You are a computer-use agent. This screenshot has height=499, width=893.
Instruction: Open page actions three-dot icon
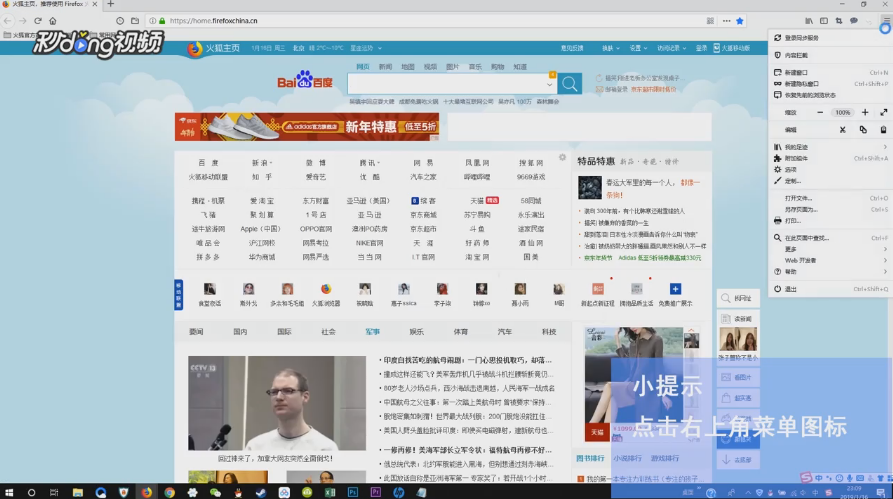[726, 21]
